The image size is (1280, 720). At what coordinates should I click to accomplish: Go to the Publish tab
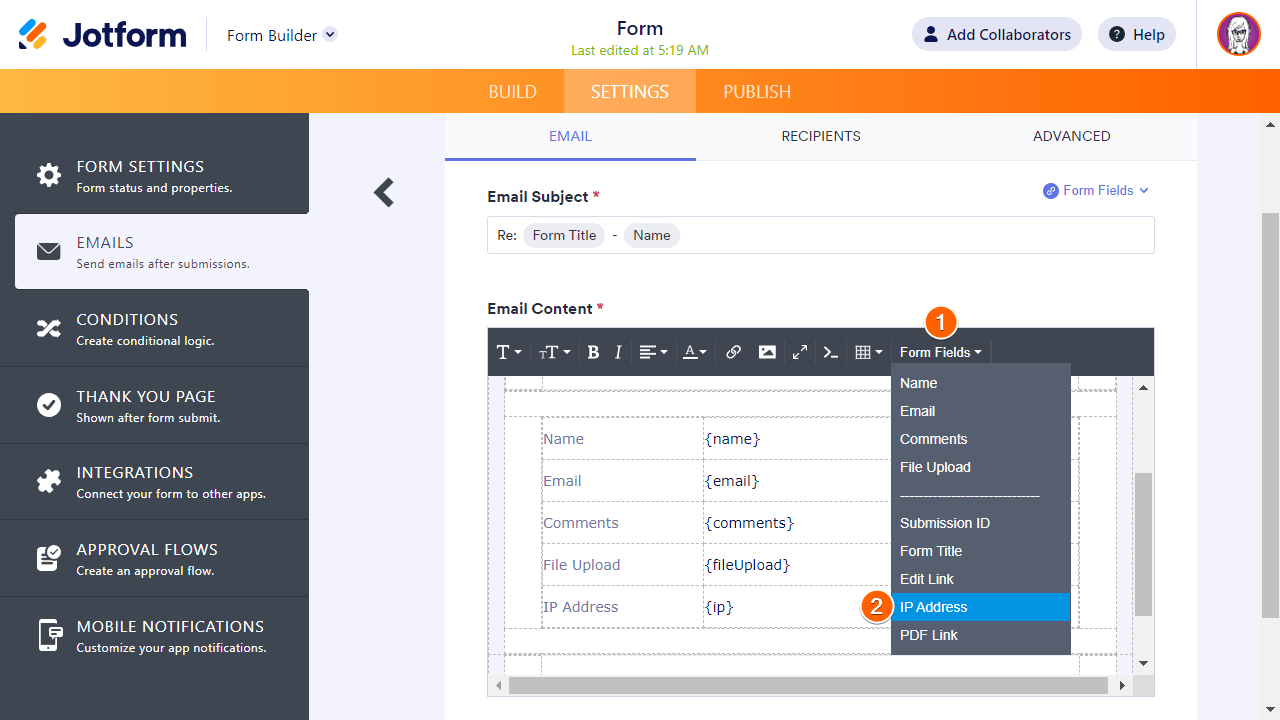(x=757, y=91)
